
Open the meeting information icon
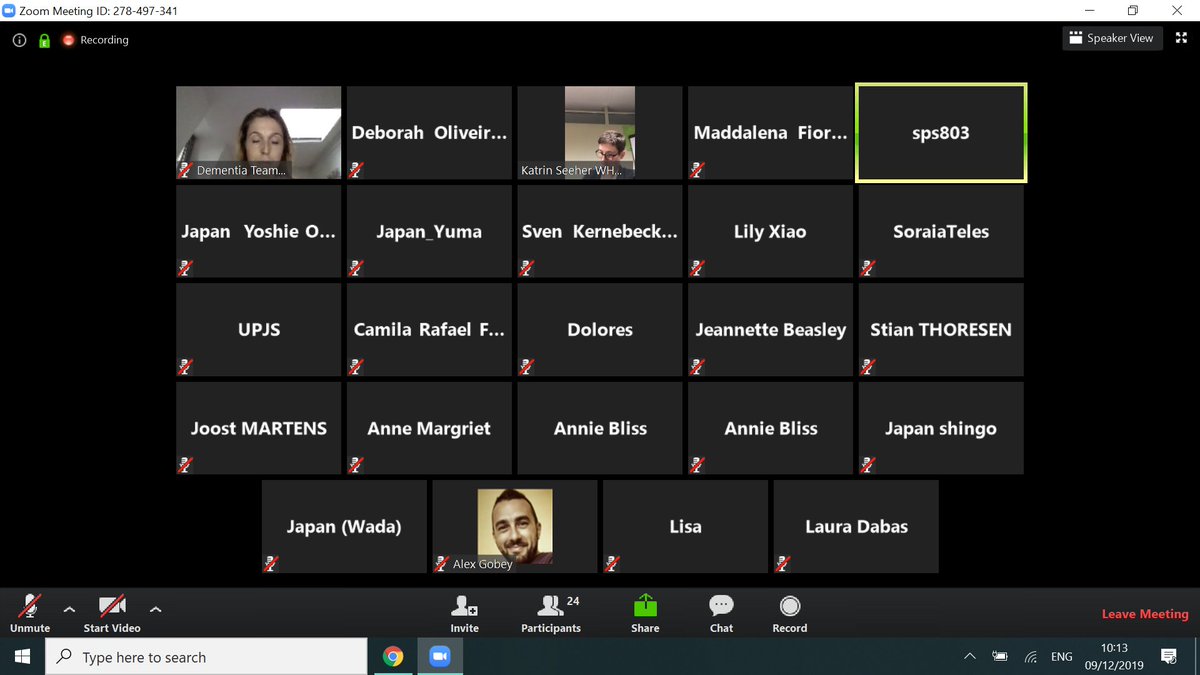[18, 40]
